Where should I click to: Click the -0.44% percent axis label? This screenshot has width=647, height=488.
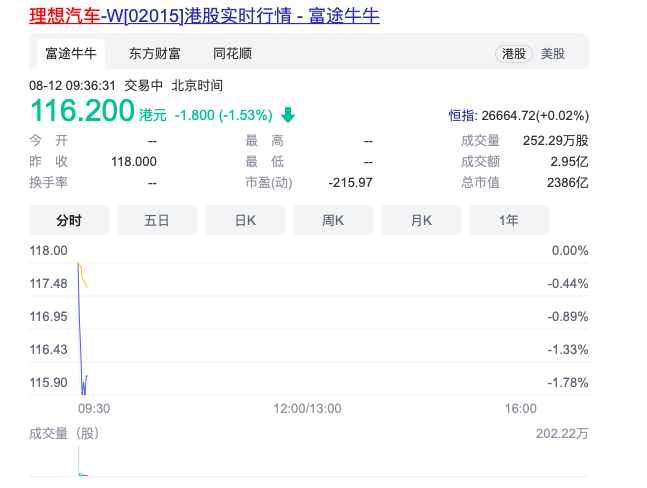click(568, 283)
